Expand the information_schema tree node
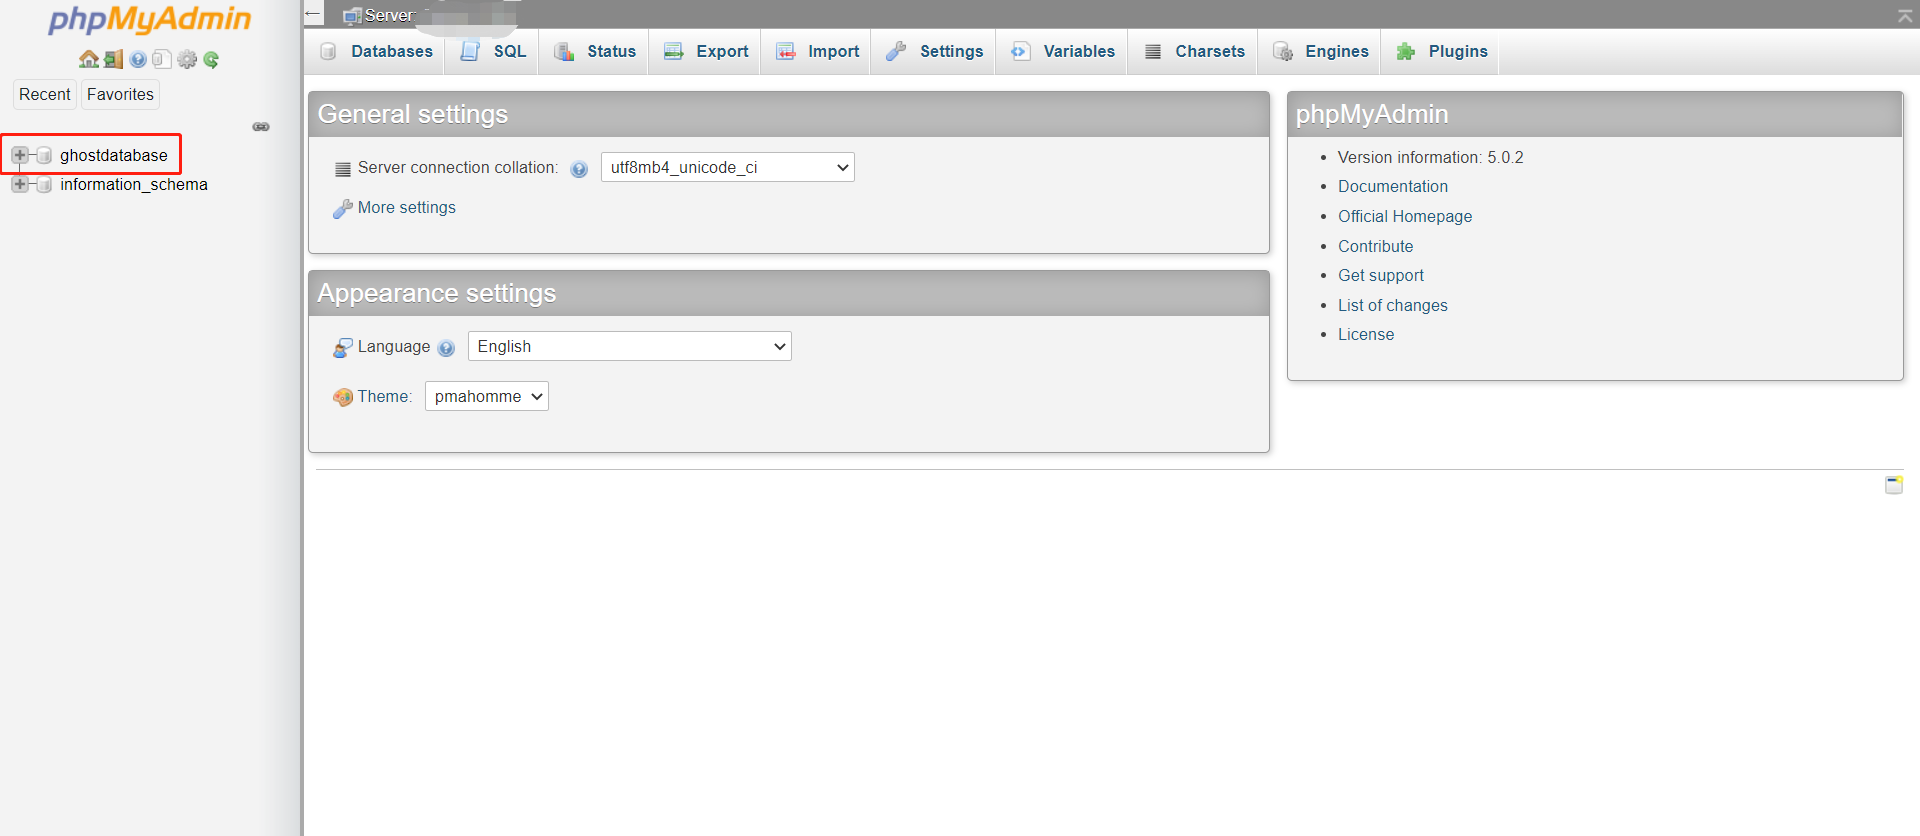 19,184
